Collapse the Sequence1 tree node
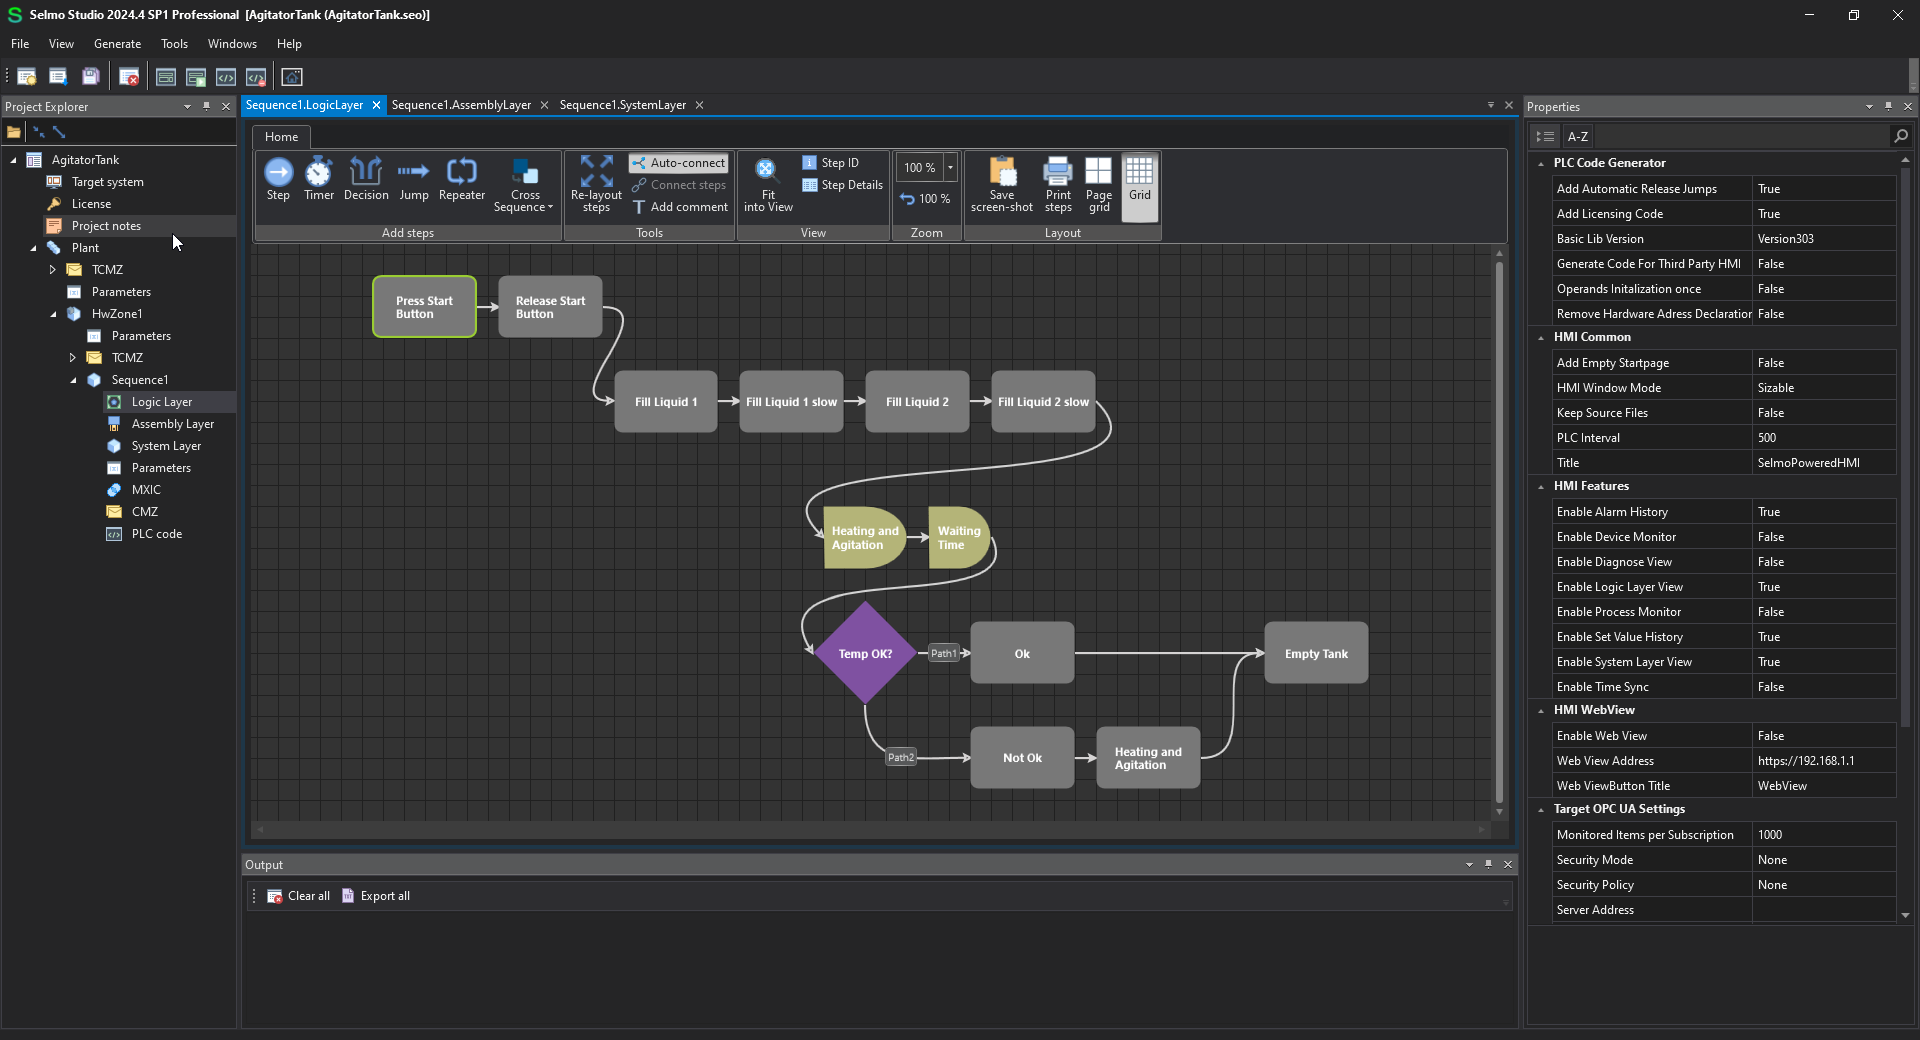This screenshot has height=1040, width=1920. (x=73, y=380)
